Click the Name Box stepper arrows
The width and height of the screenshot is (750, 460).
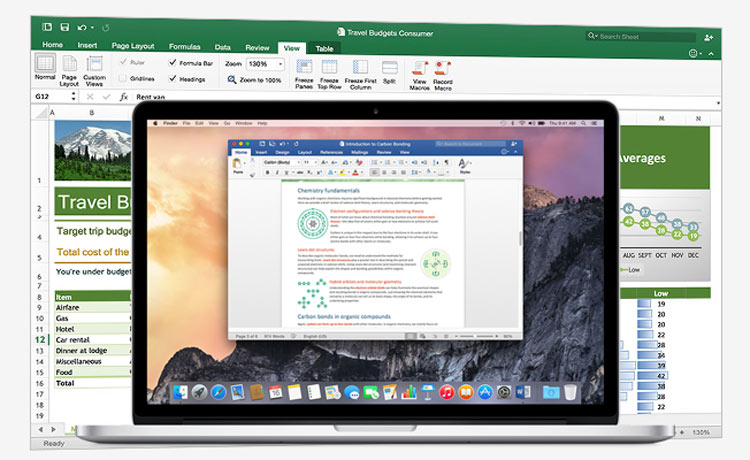click(73, 96)
